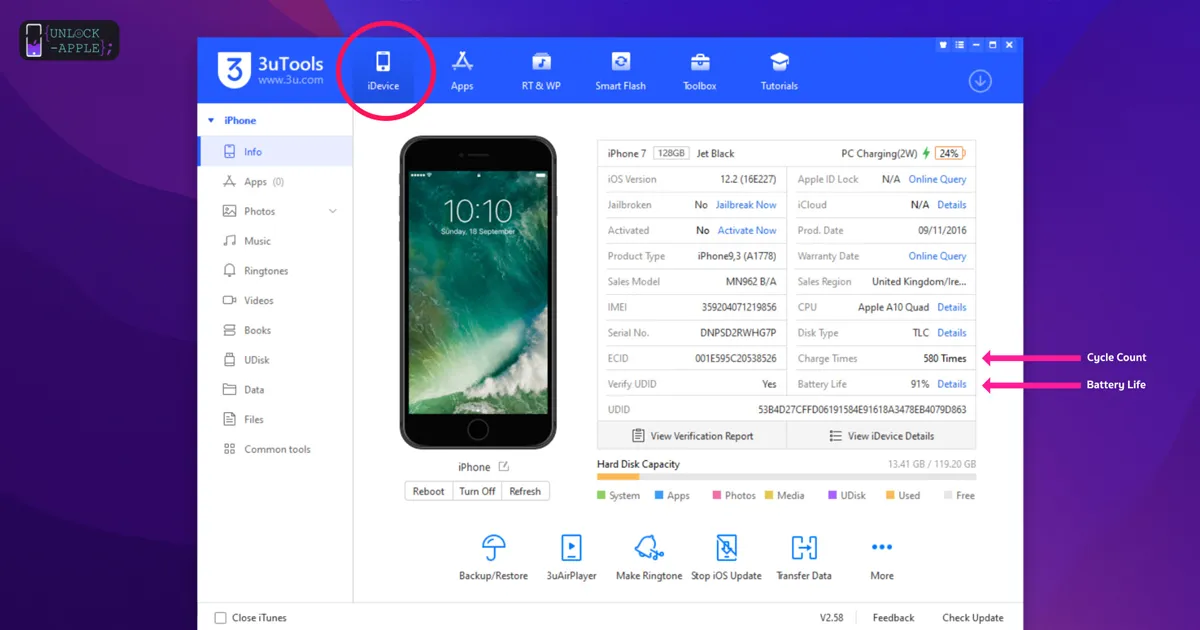Click the 24% battery indicator
This screenshot has width=1200, height=630.
tap(949, 153)
